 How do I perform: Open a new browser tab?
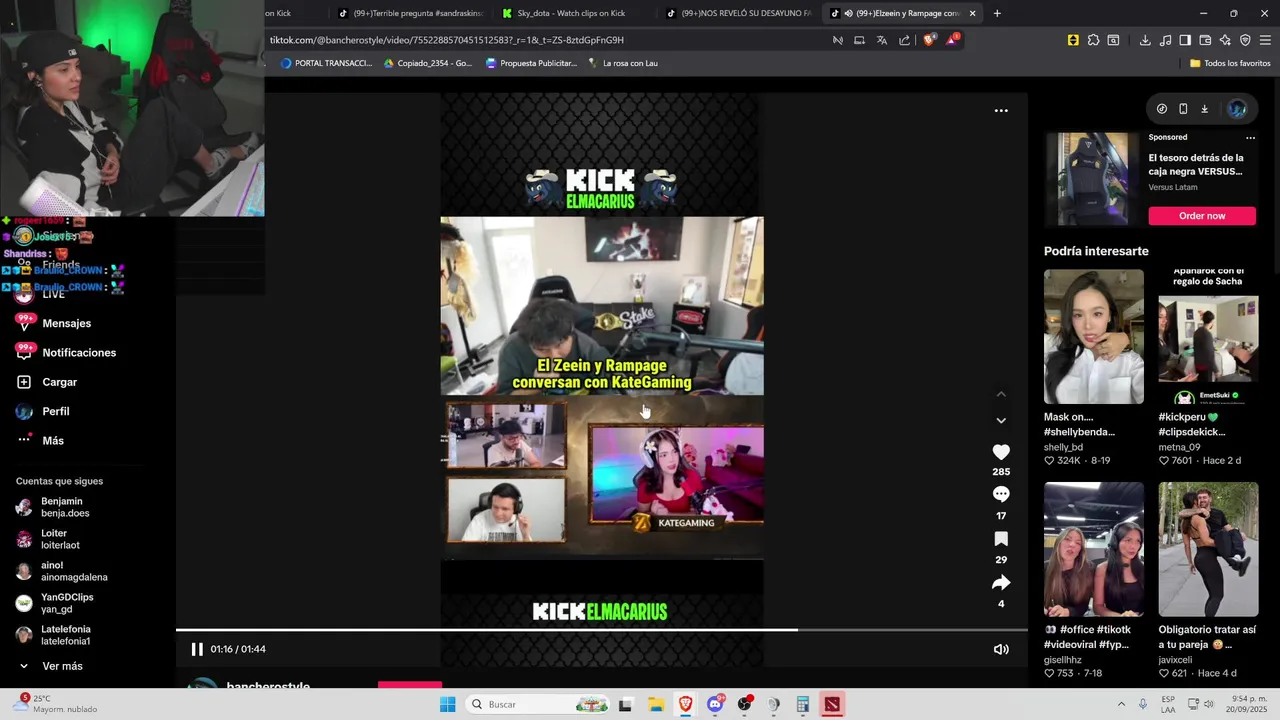[x=997, y=13]
